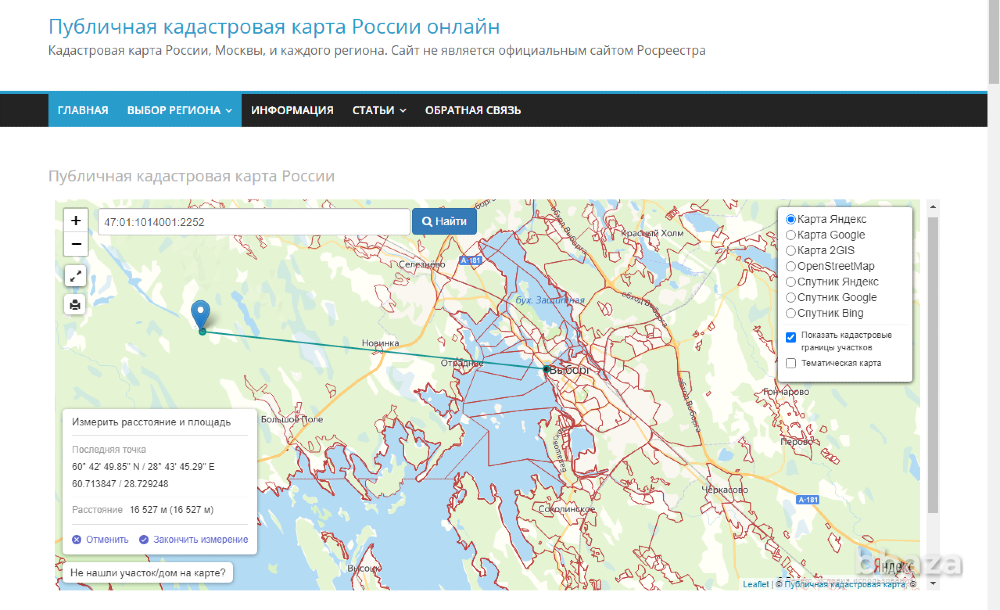Enable the Тематическая карта checkbox
Image resolution: width=1000 pixels, height=610 pixels.
(x=791, y=363)
